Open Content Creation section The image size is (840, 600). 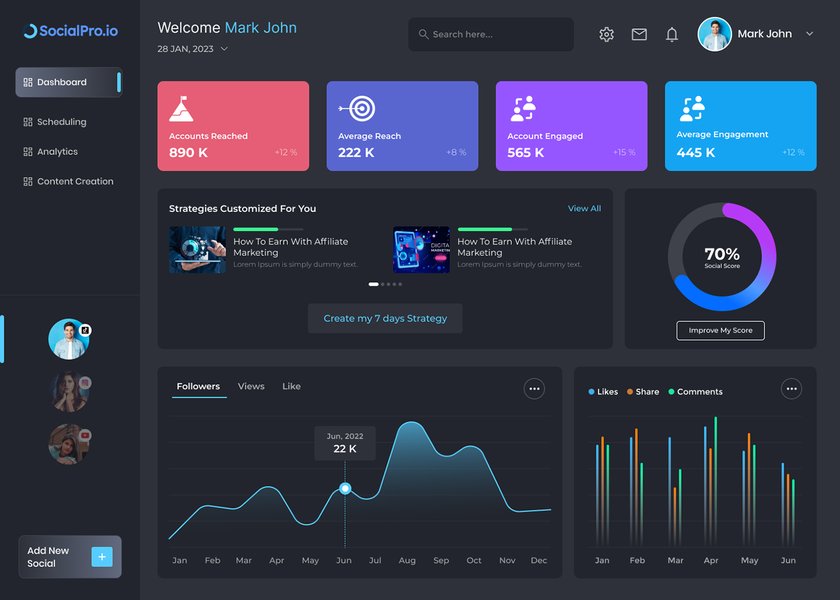coord(75,182)
